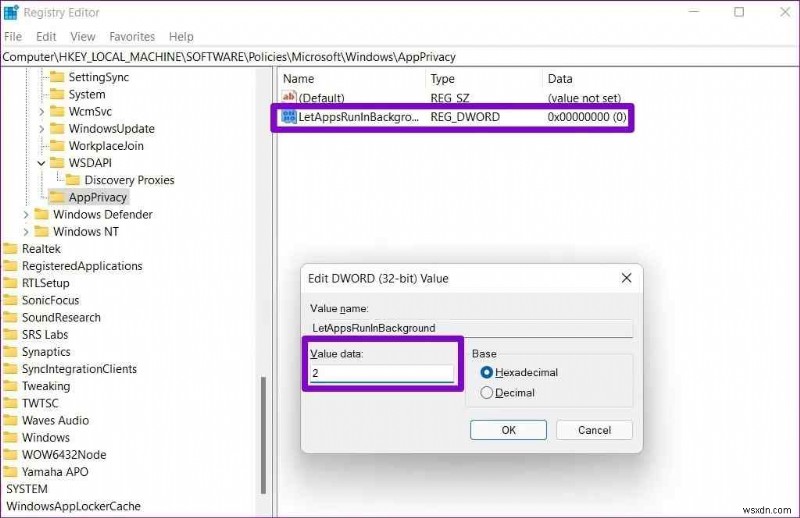
Task: Click the SonicFocus folder icon
Action: tap(10, 300)
